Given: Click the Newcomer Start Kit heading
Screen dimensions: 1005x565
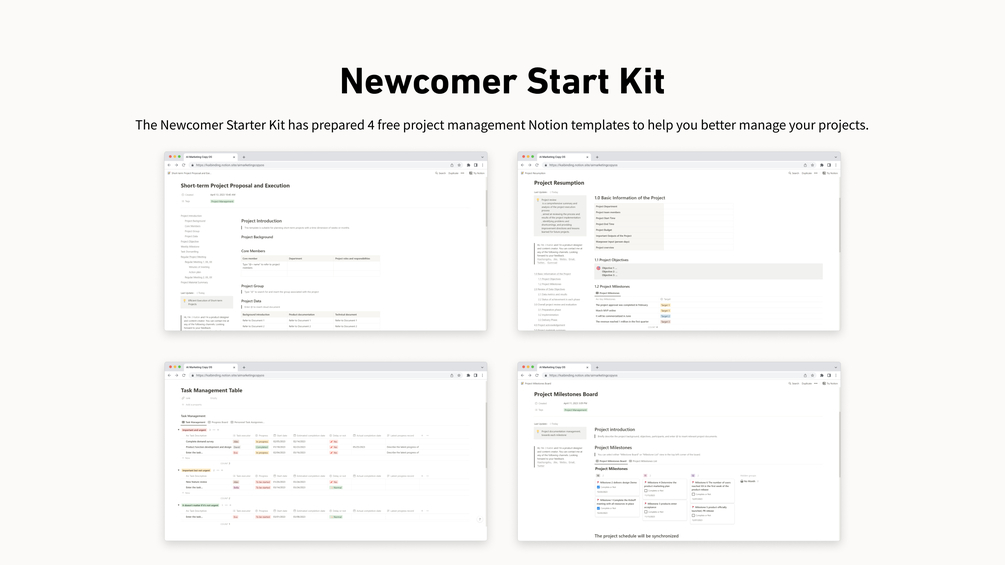Looking at the screenshot, I should 502,81.
